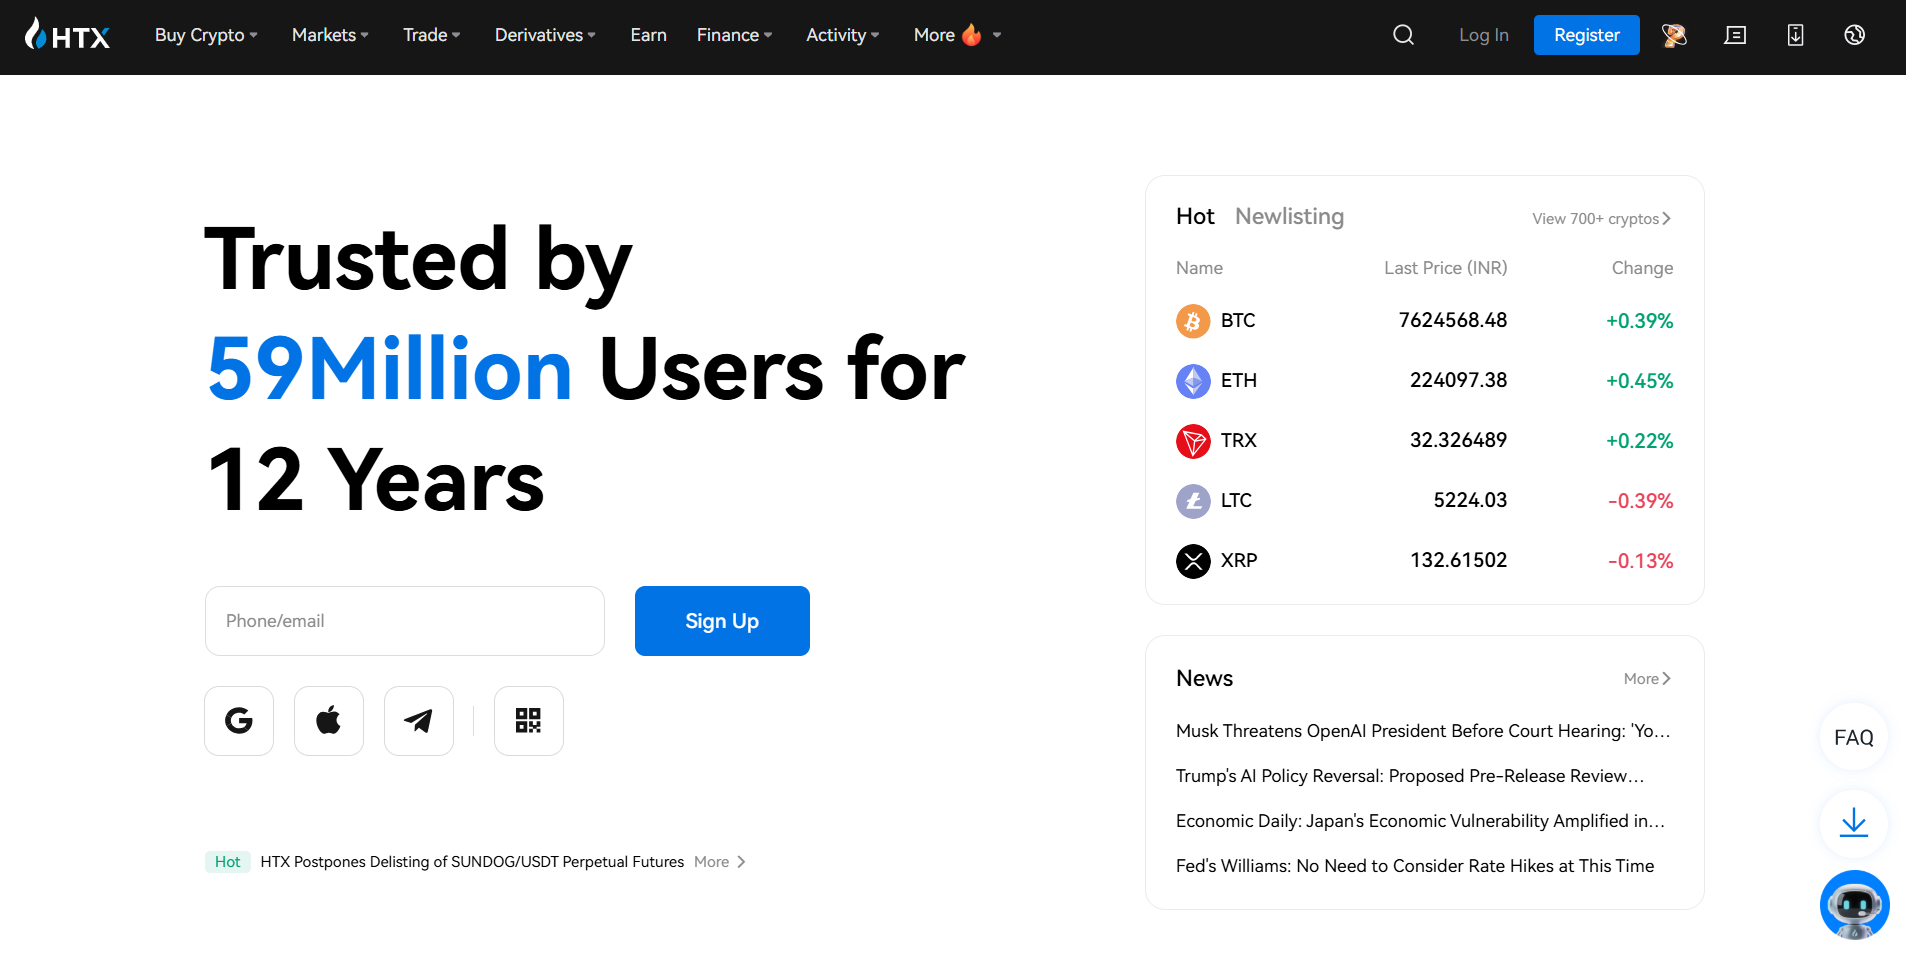The image size is (1906, 954).
Task: Open the SUNDOG/USDT delisting announcement
Action: (472, 862)
